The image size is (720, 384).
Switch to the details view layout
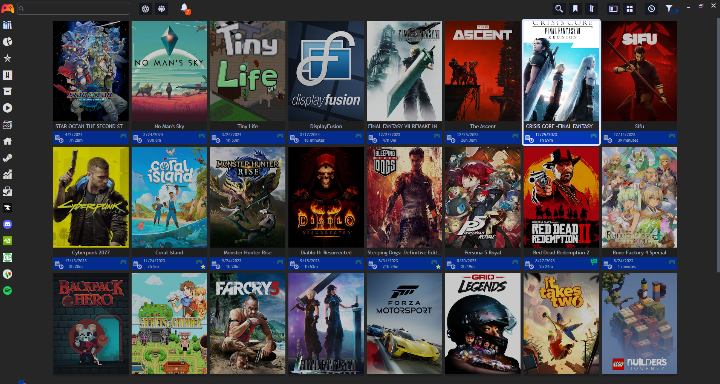point(613,9)
